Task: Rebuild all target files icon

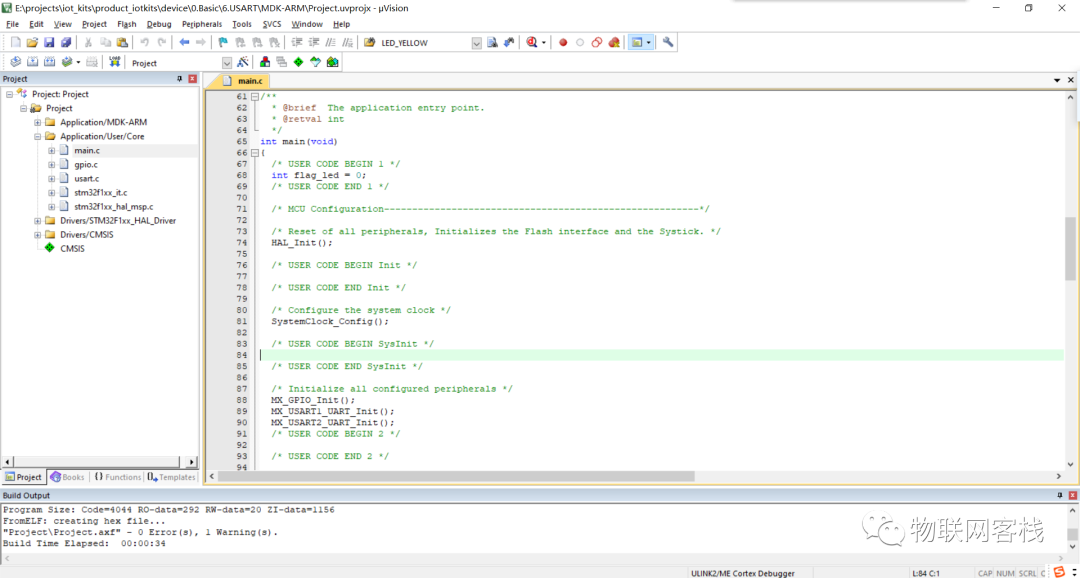Action: (50, 63)
